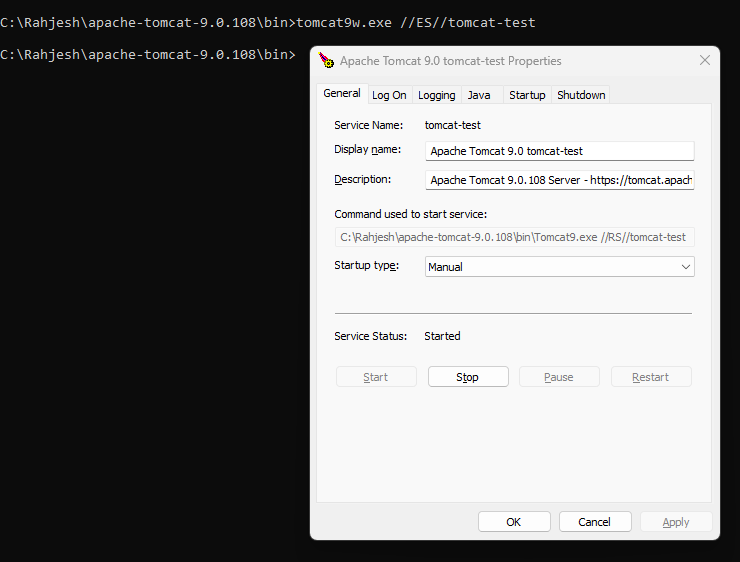
Task: Switch to the General tab
Action: [x=342, y=93]
